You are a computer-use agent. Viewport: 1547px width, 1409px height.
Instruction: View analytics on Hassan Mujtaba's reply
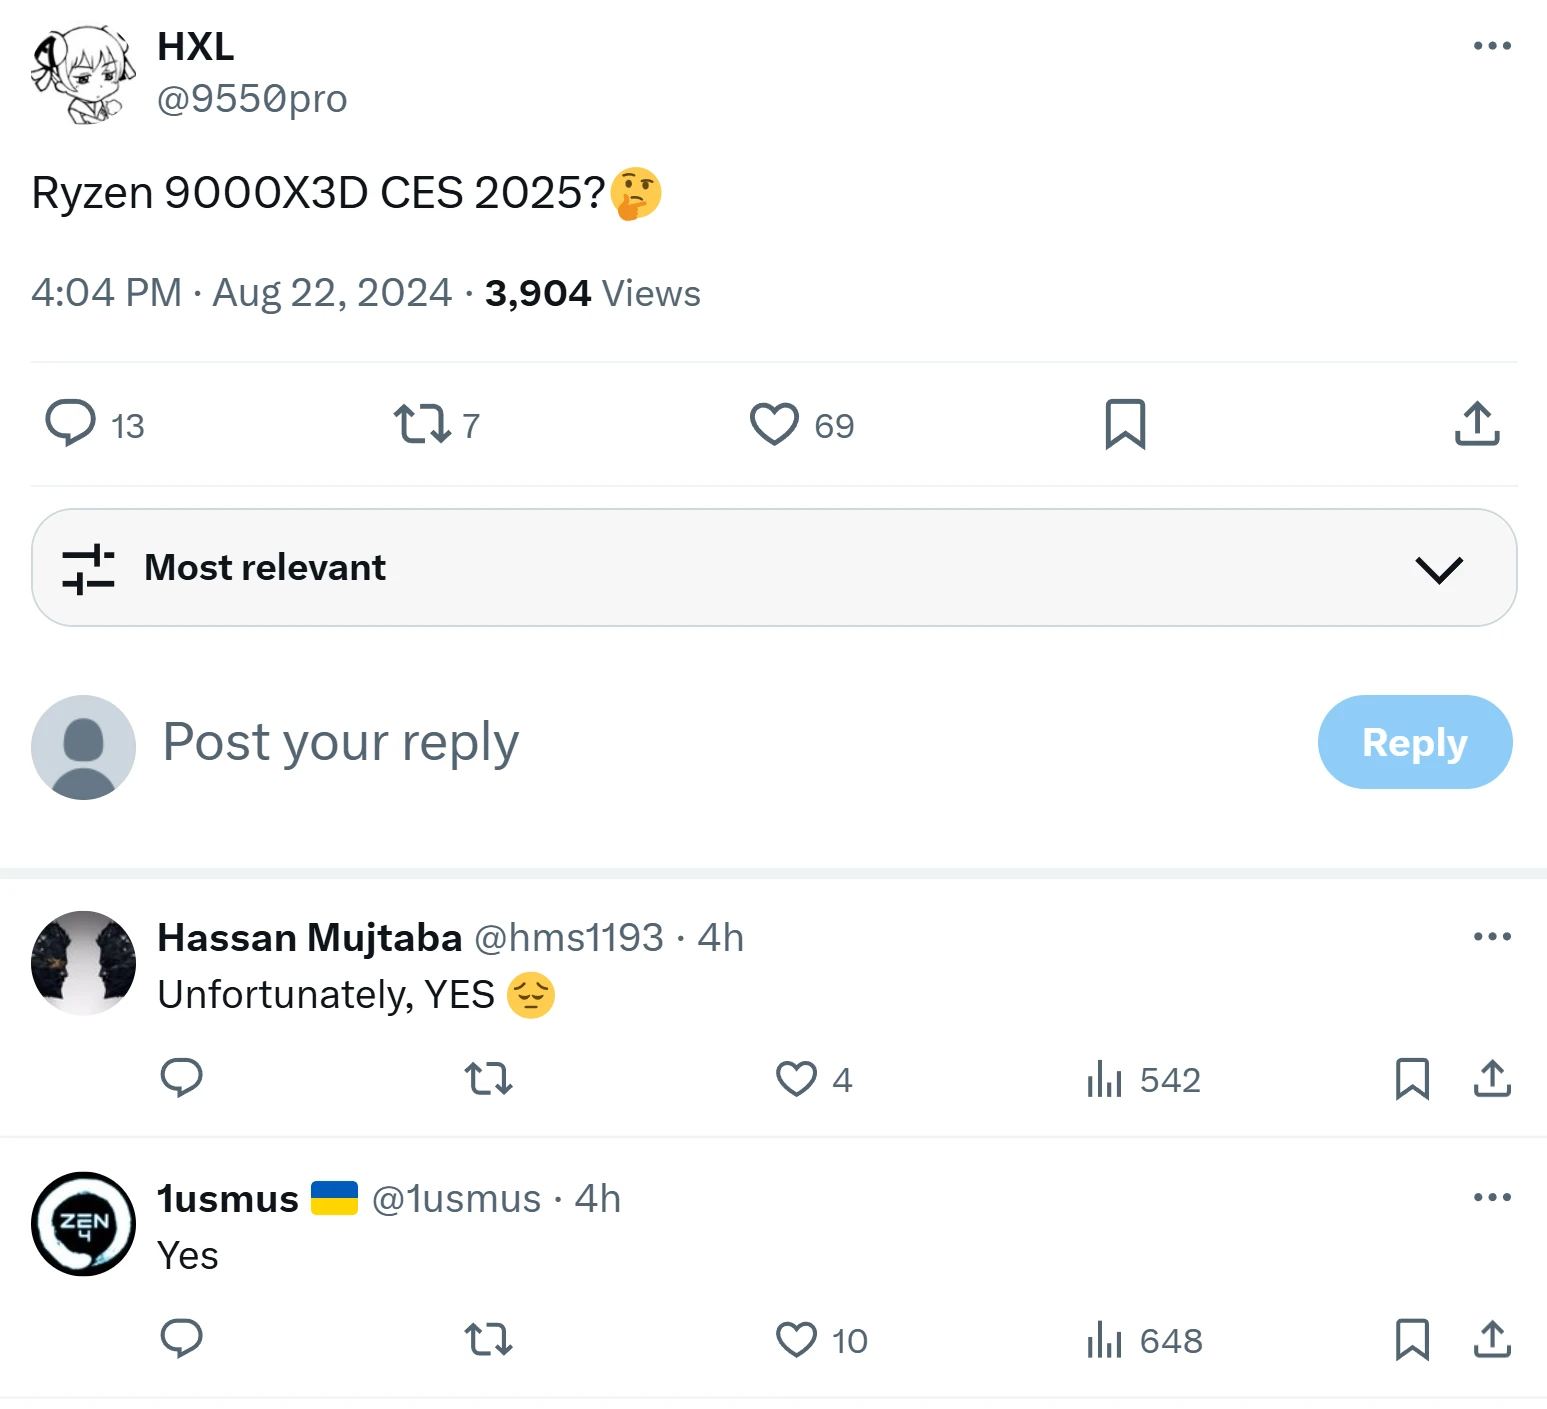[x=1105, y=1079]
